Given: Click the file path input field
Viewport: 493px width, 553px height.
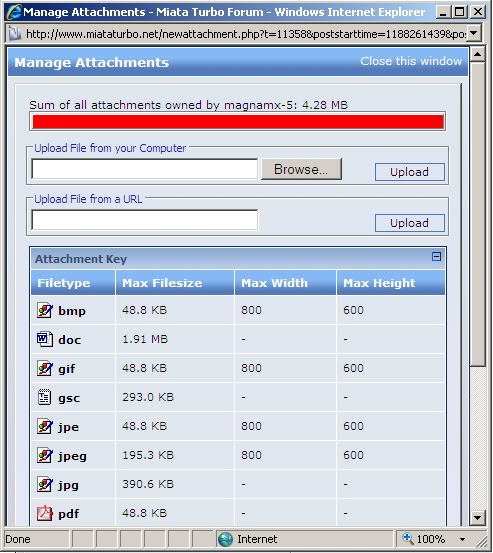Looking at the screenshot, I should (145, 169).
